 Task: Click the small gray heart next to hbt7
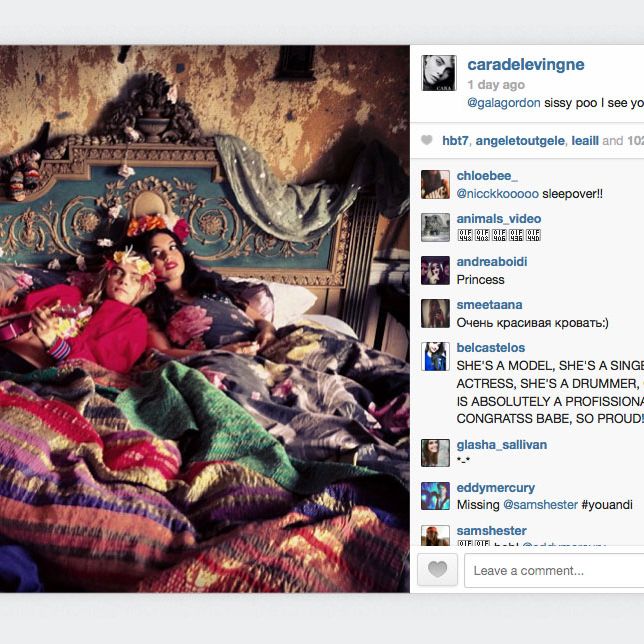tap(427, 140)
